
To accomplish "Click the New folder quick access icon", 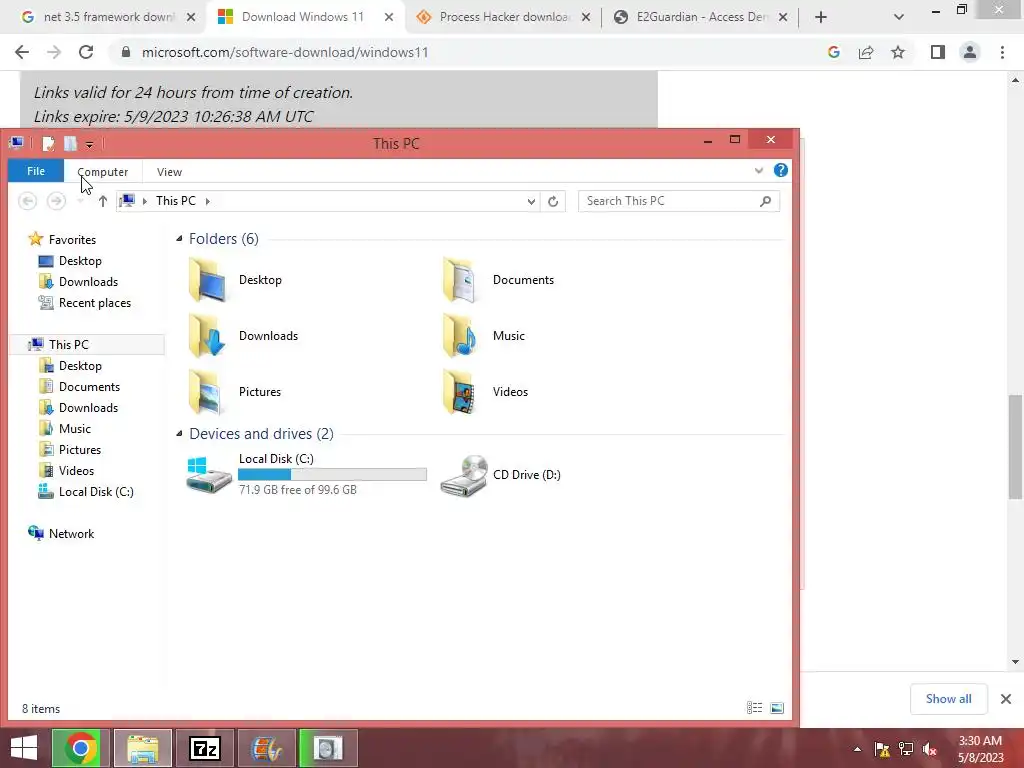I will 71,144.
